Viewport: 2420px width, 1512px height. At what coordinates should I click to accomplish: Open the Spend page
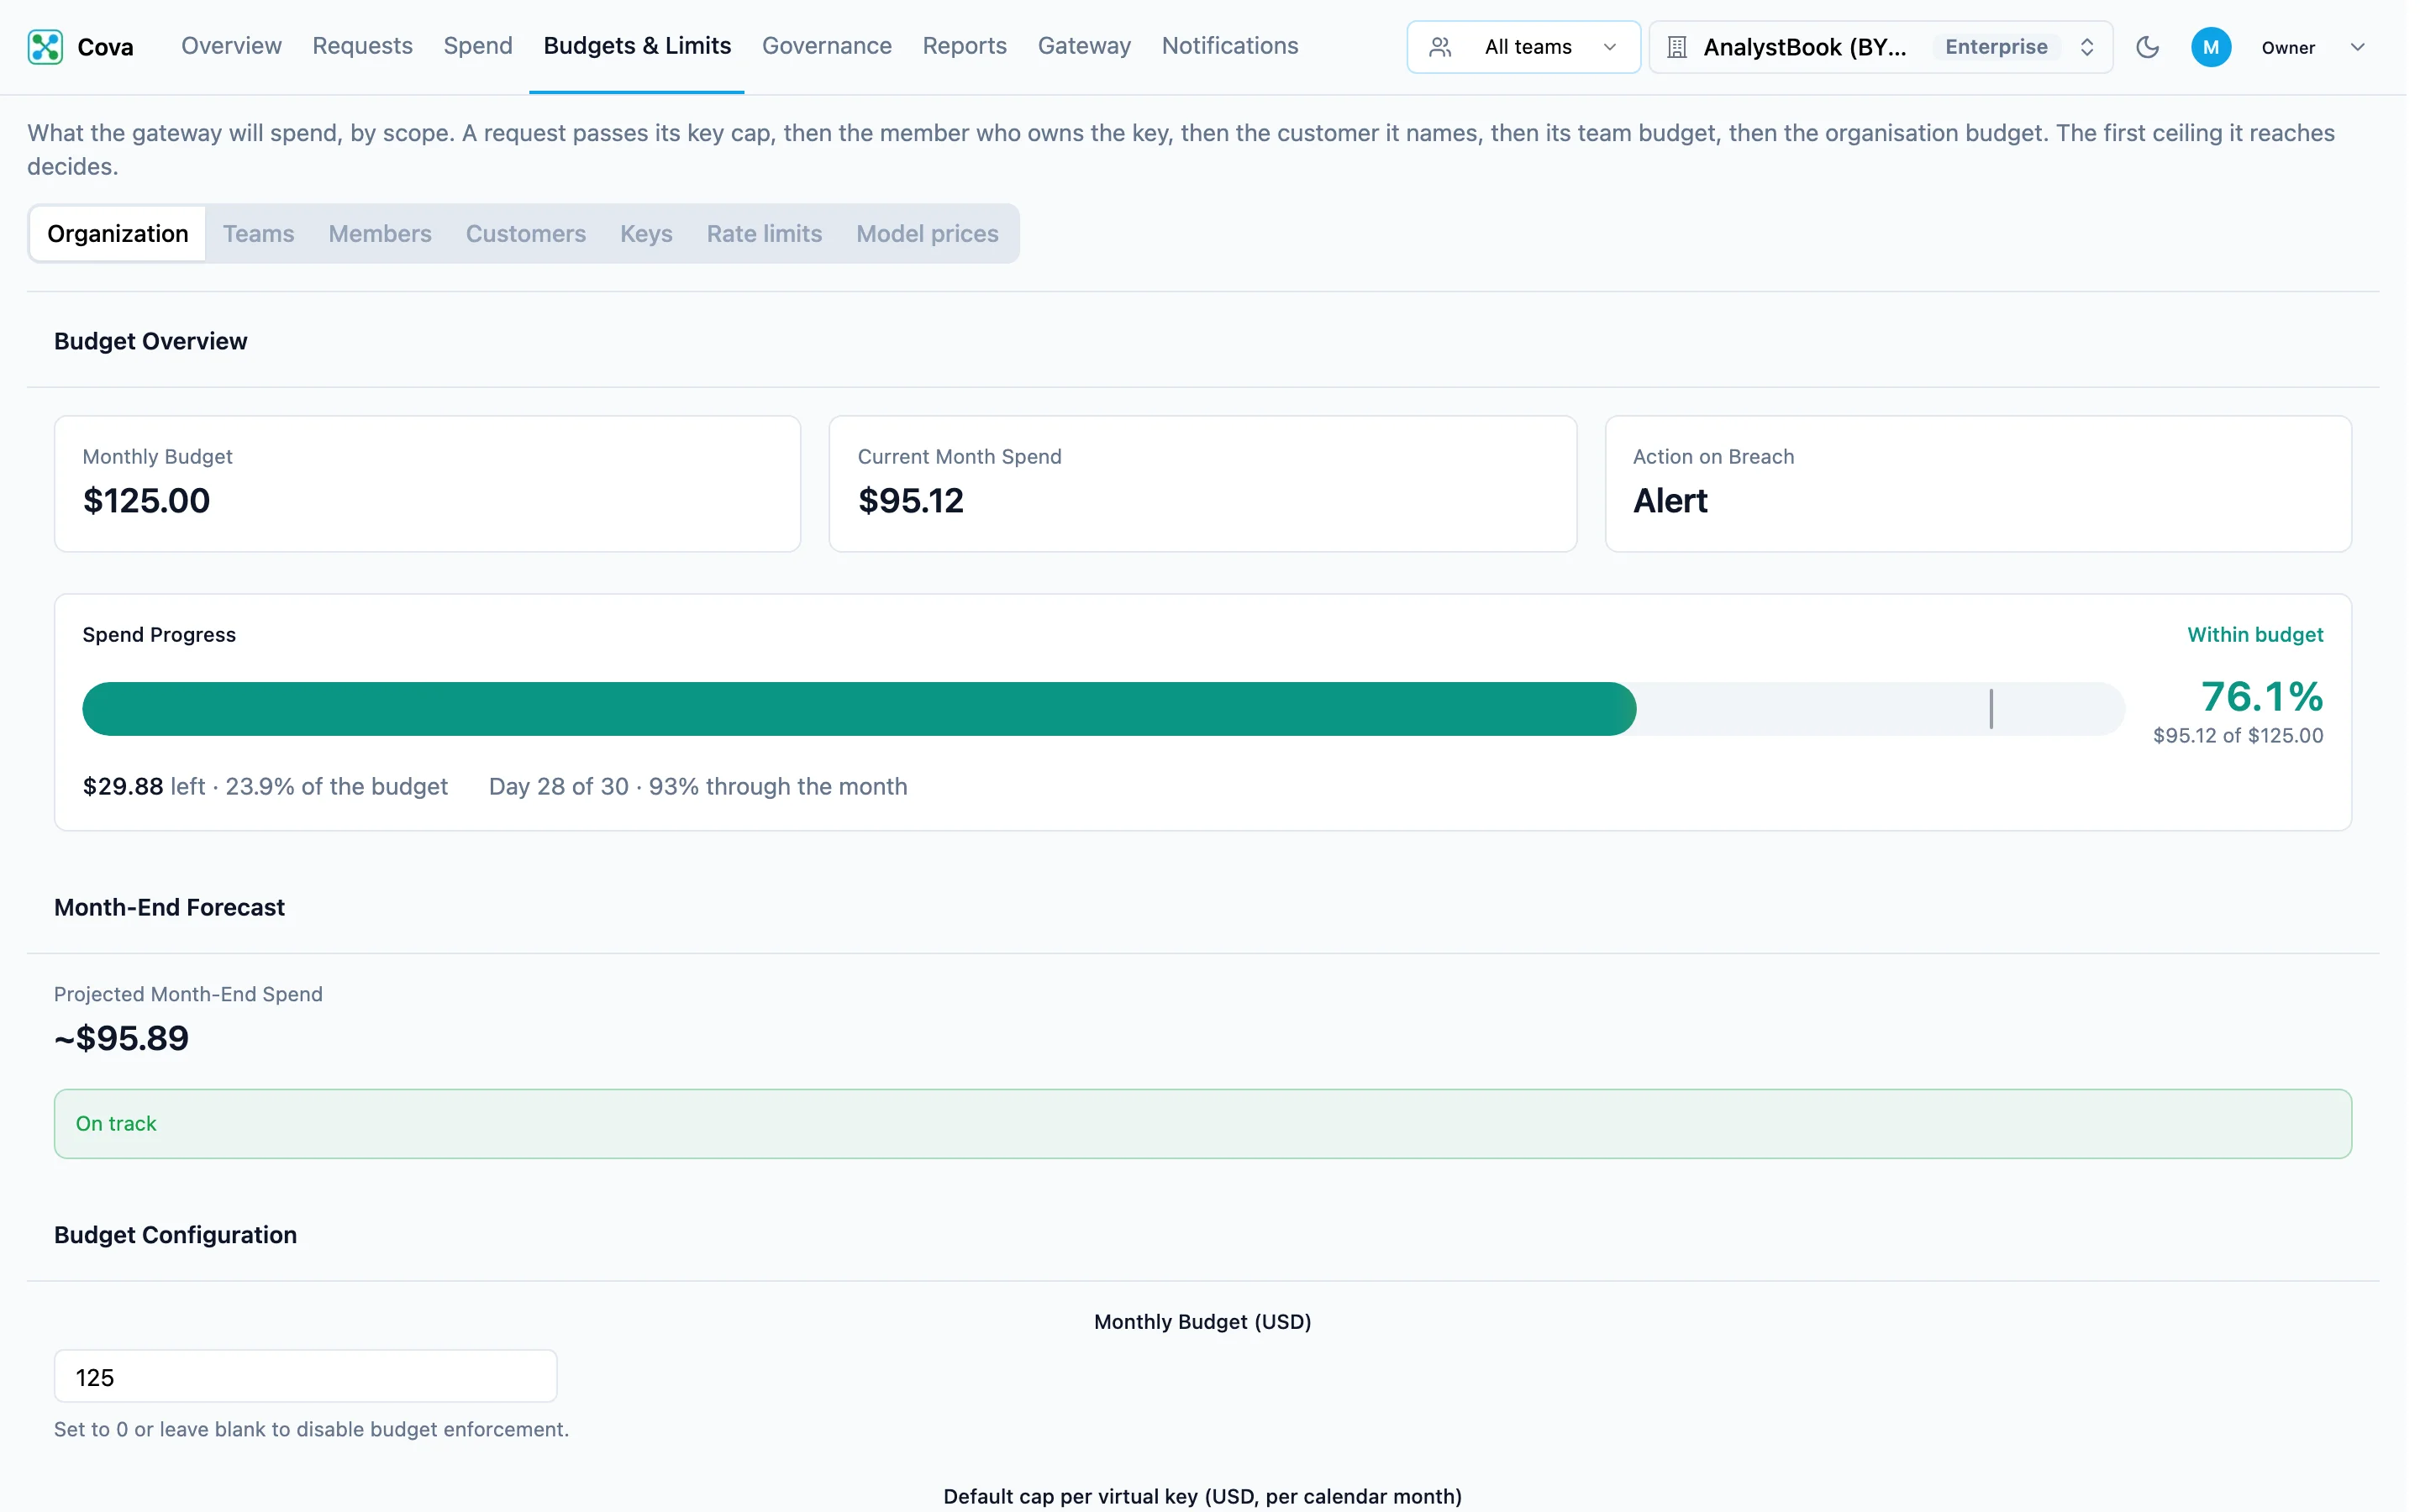478,46
